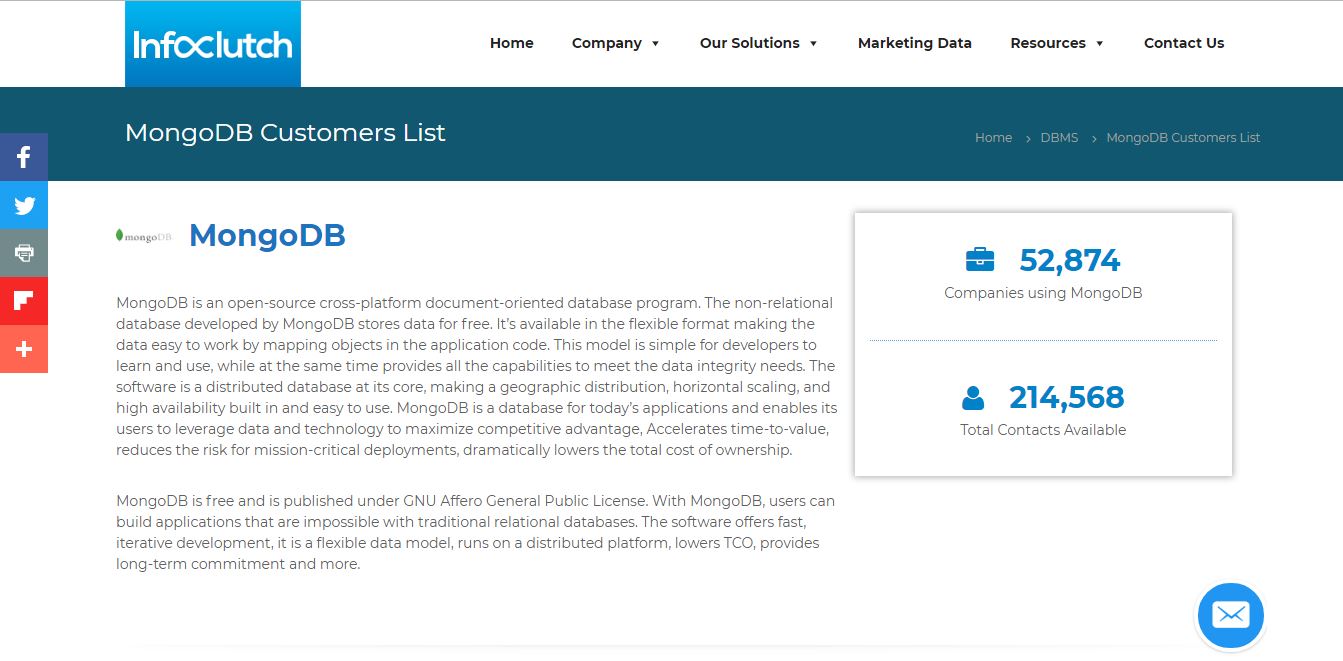
Task: Click the print icon in sidebar
Action: click(24, 253)
